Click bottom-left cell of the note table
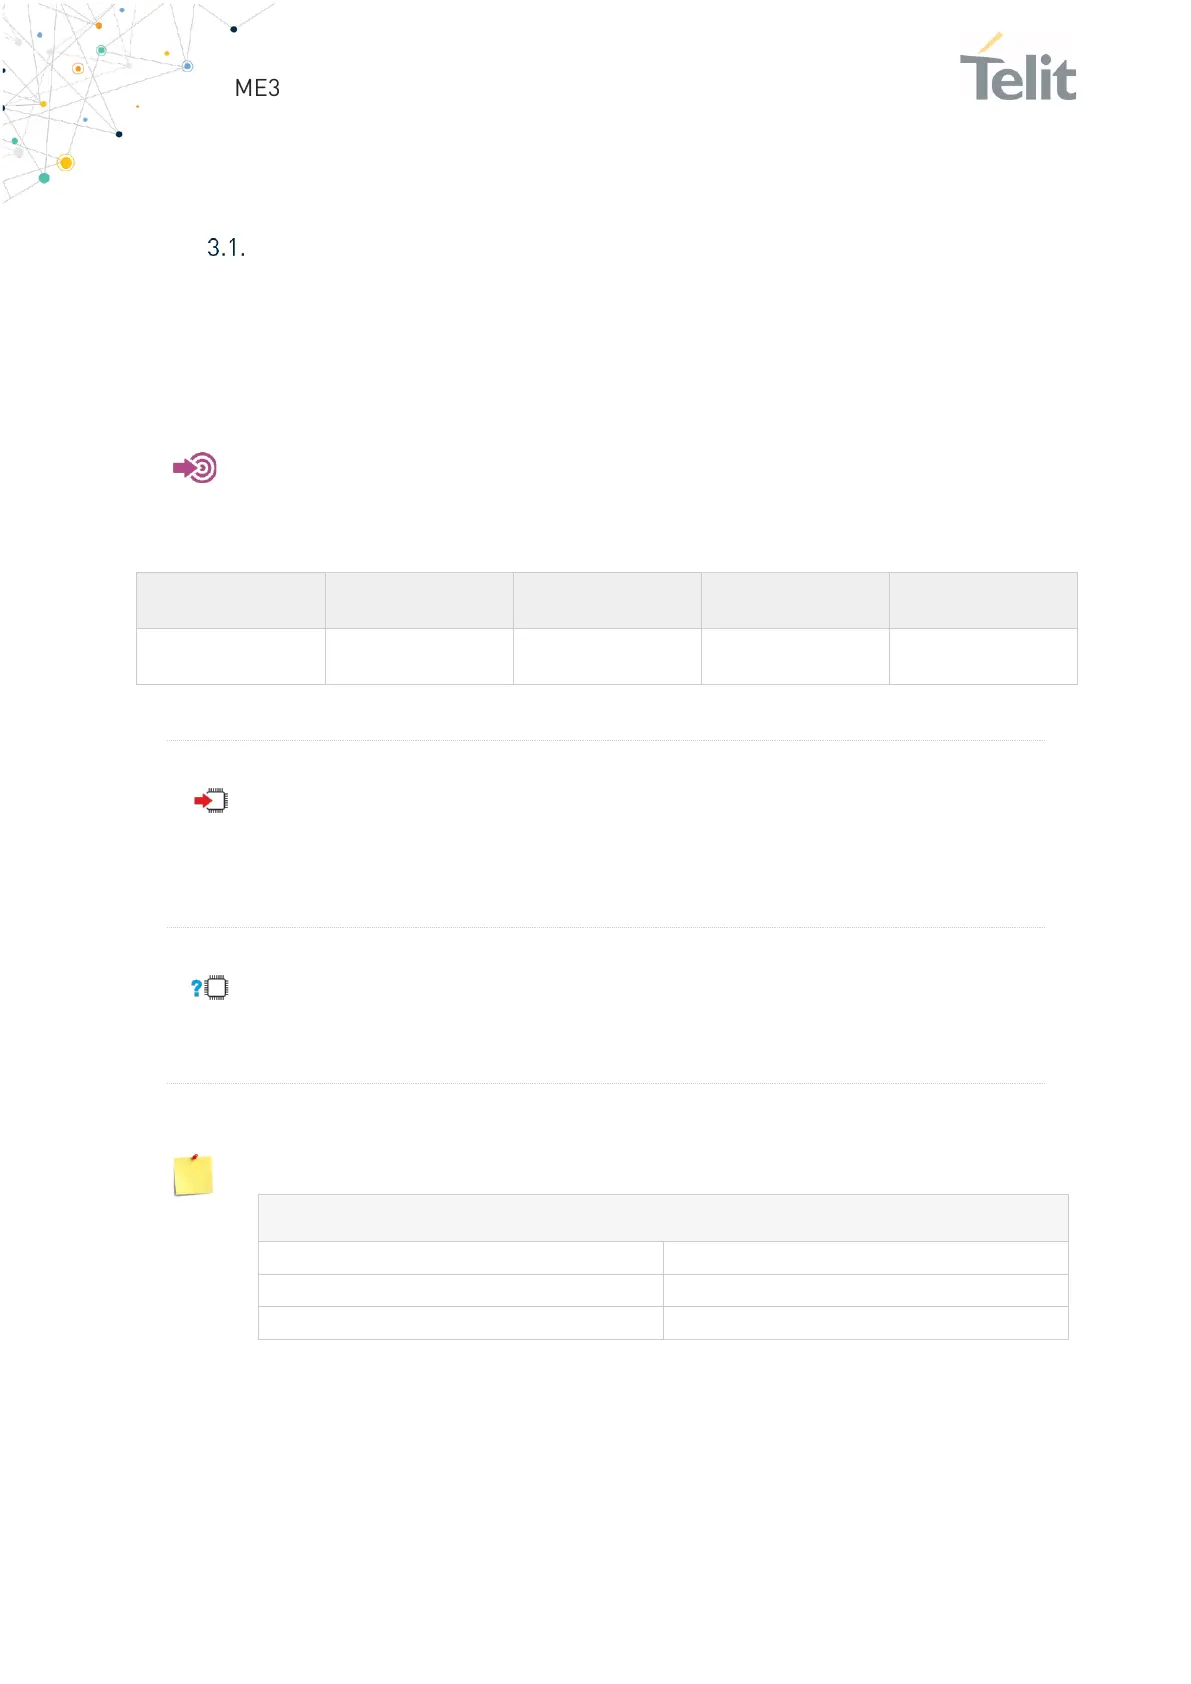 pos(460,1323)
